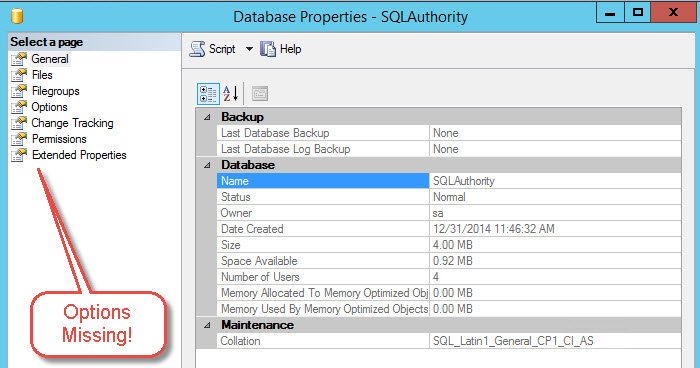Click the Property Pages icon

pos(260,94)
